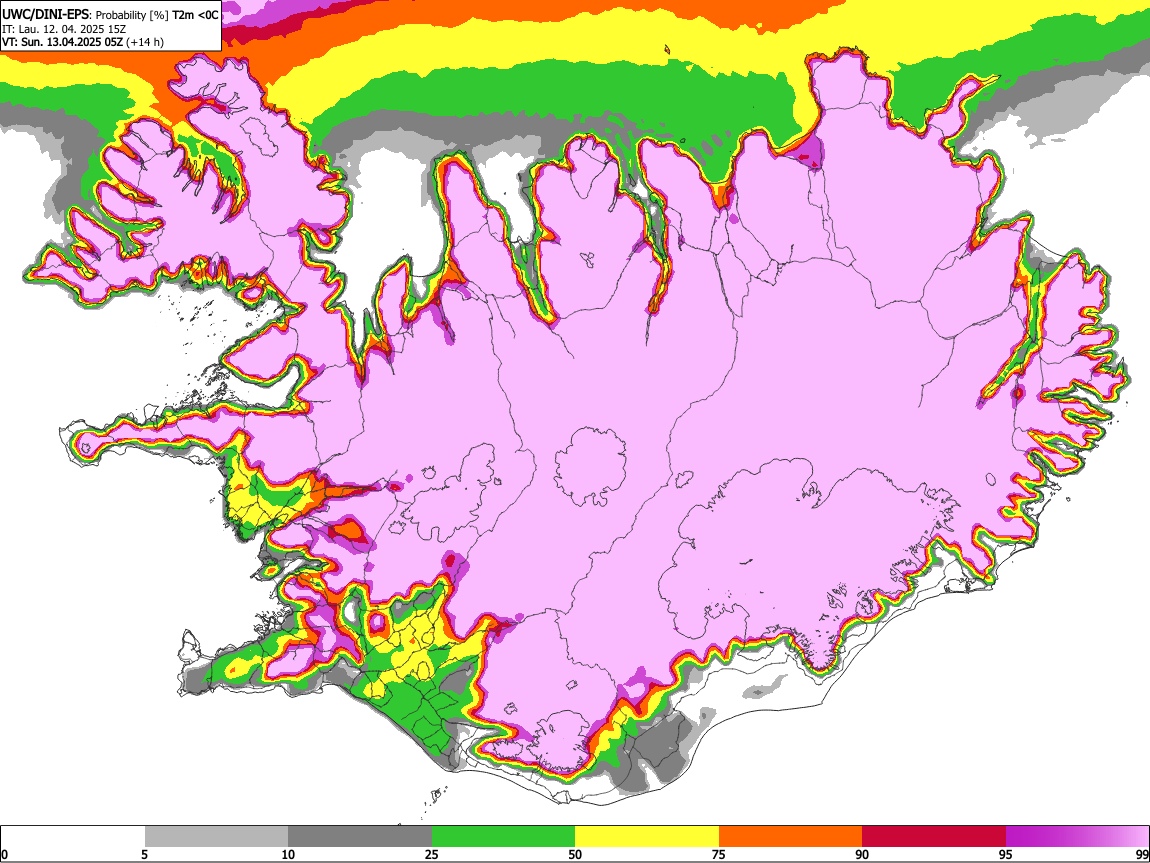Click the UWC/DINI-EPS title text
The image size is (1150, 863).
110,15
